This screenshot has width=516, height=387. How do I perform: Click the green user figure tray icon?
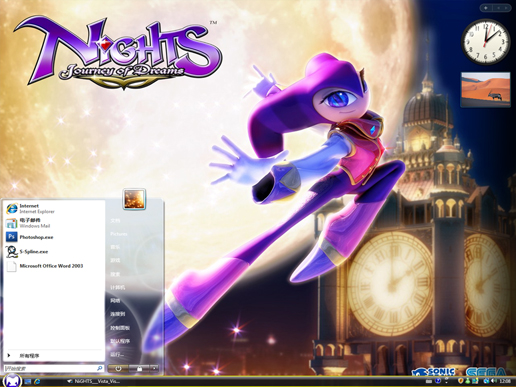[468, 381]
